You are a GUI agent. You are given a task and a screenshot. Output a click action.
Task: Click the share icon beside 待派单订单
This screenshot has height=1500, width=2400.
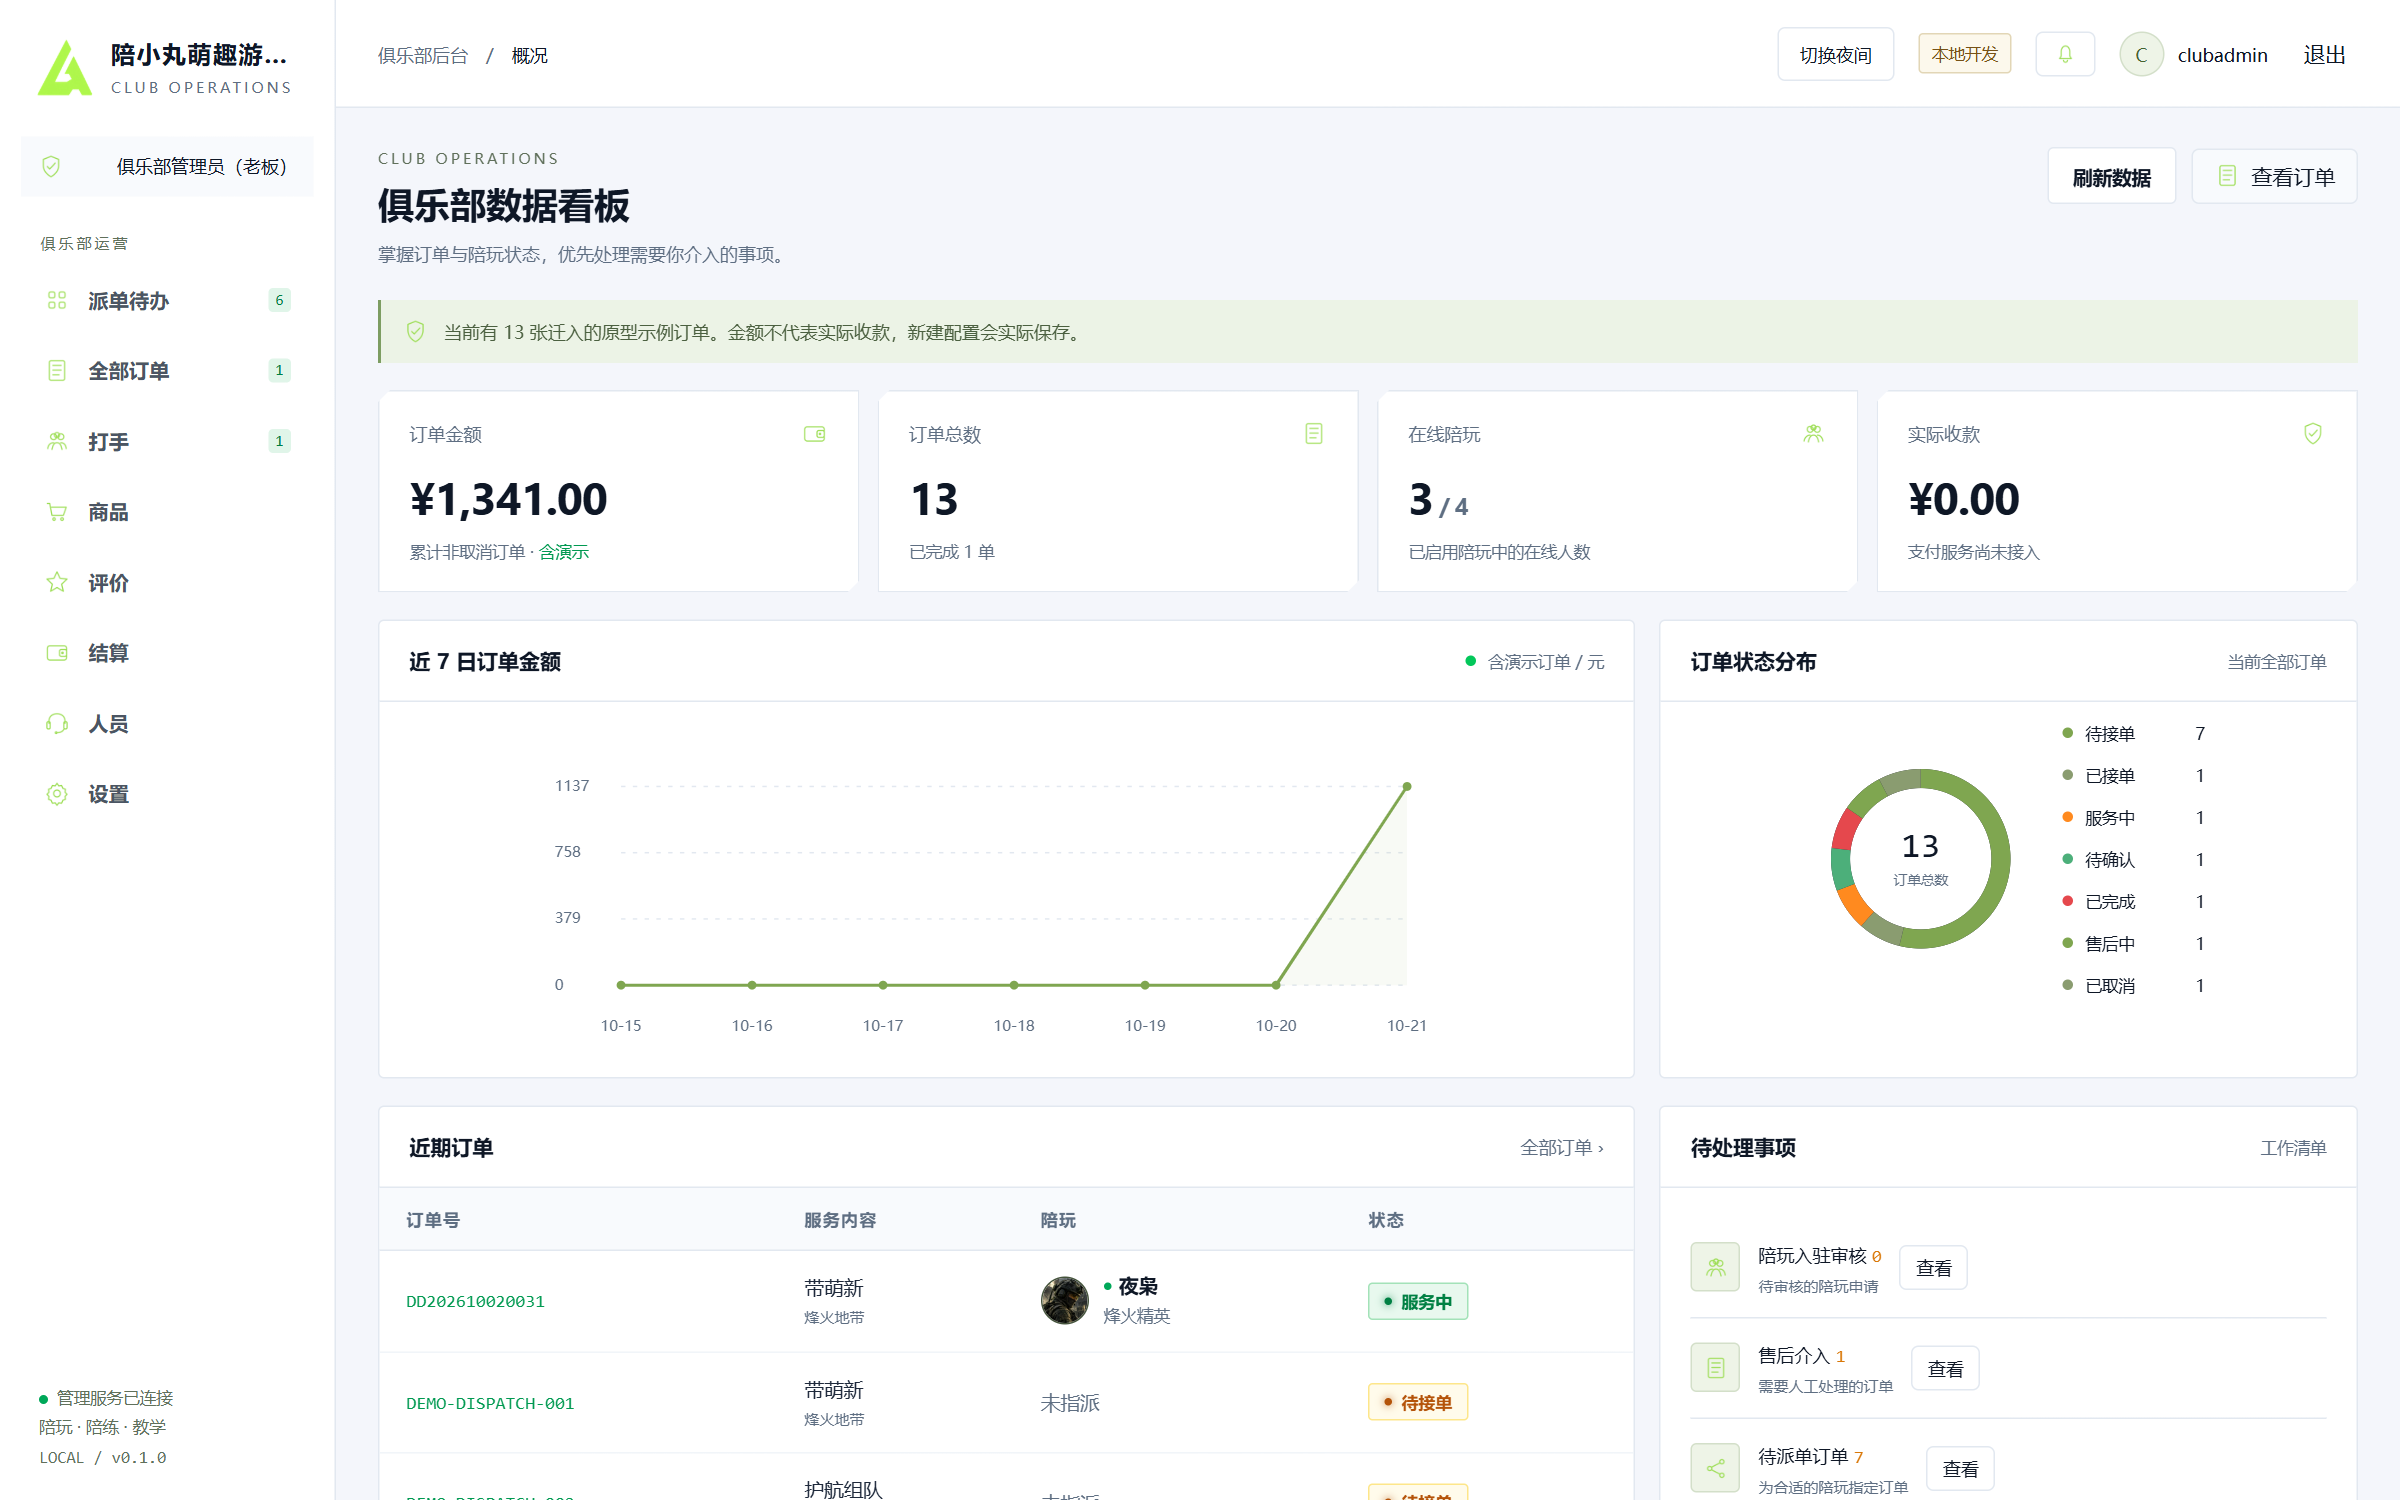pyautogui.click(x=1715, y=1468)
